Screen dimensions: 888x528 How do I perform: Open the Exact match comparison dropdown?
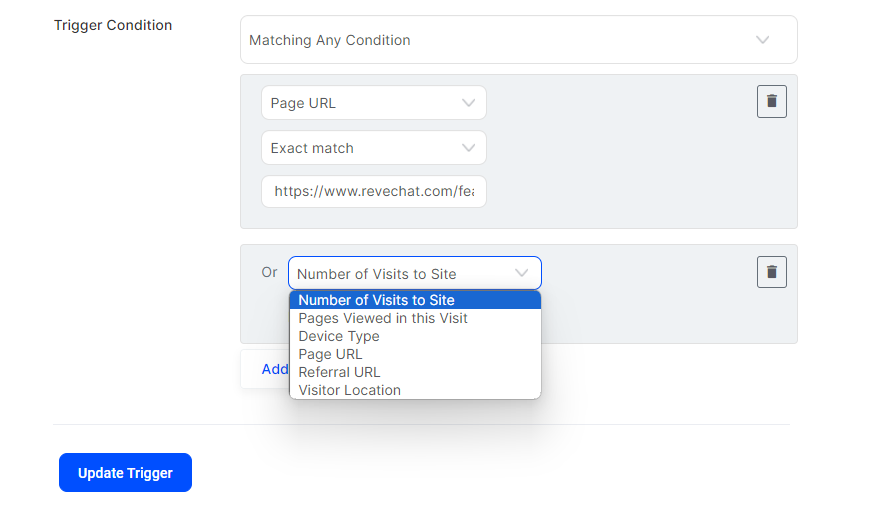[373, 148]
